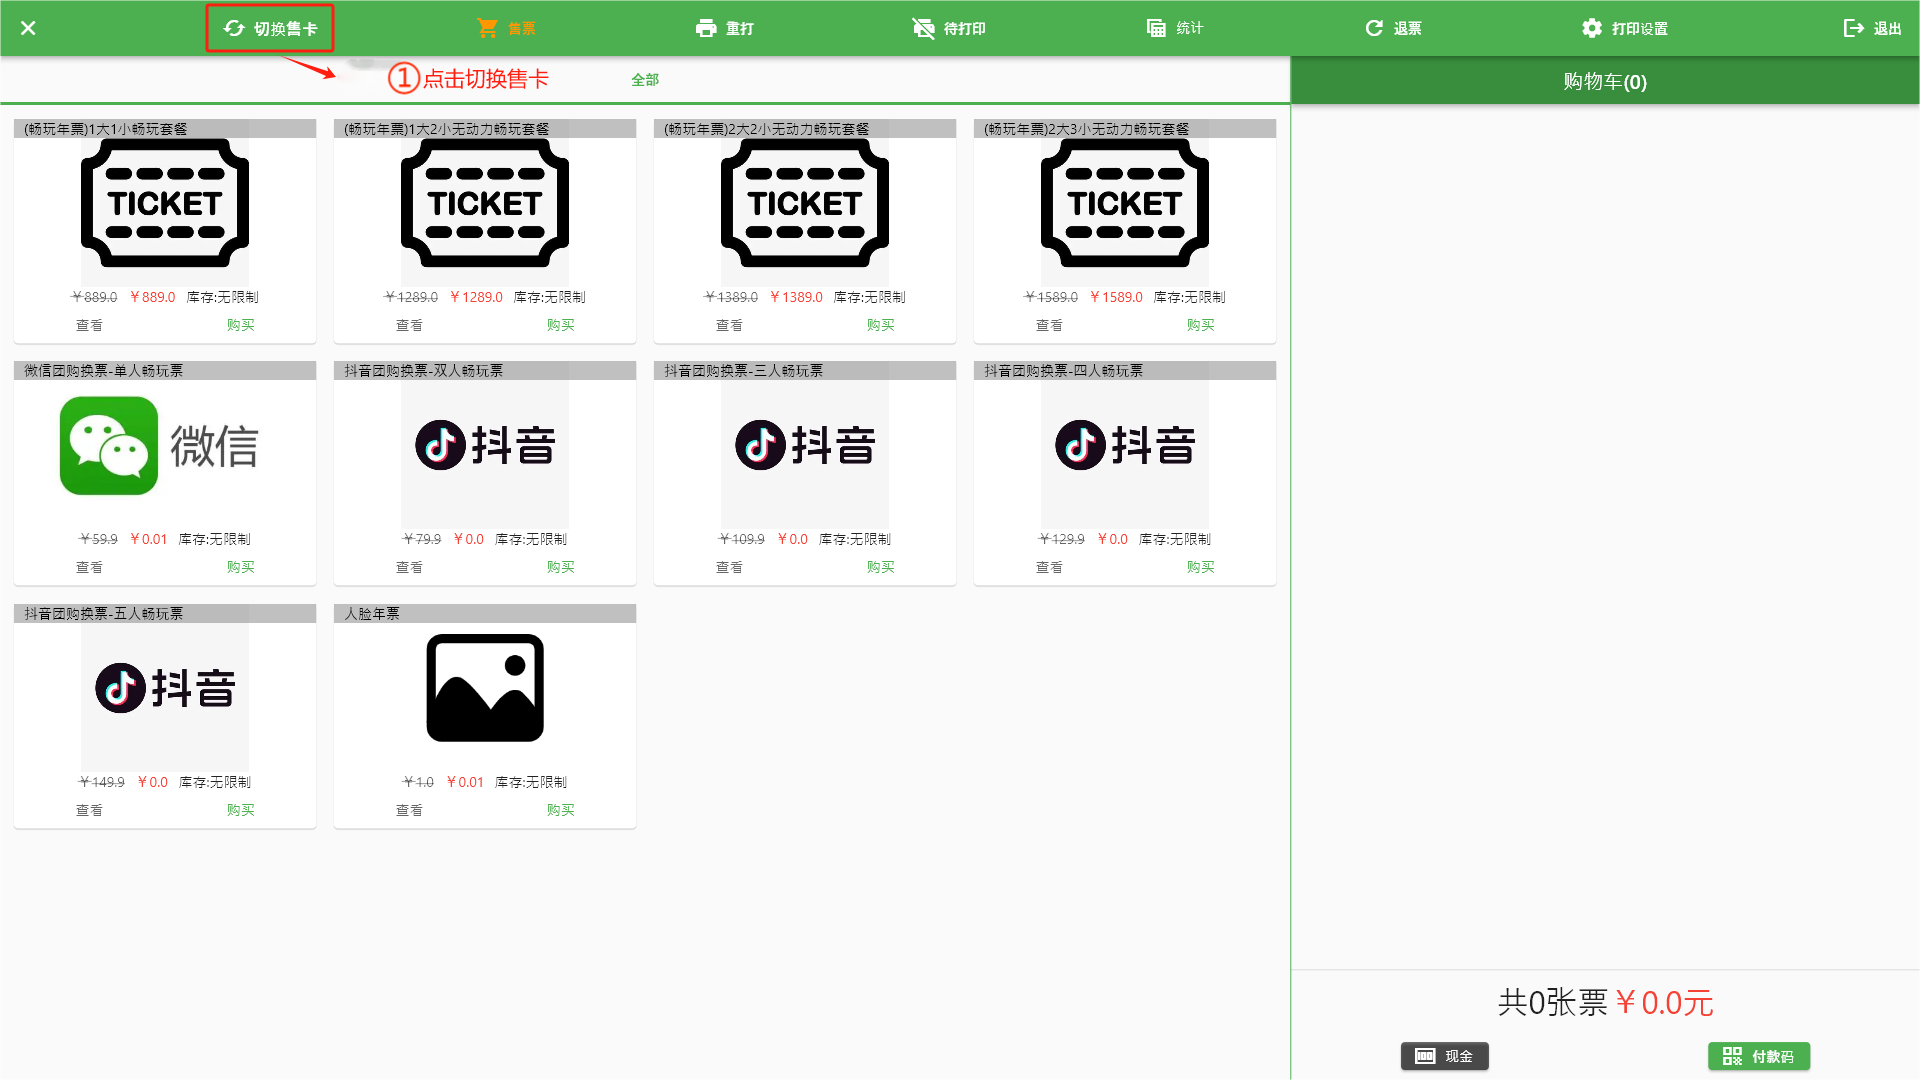
Task: View details 查看 of 2大3小无动力畅玩套餐
Action: pos(1049,325)
